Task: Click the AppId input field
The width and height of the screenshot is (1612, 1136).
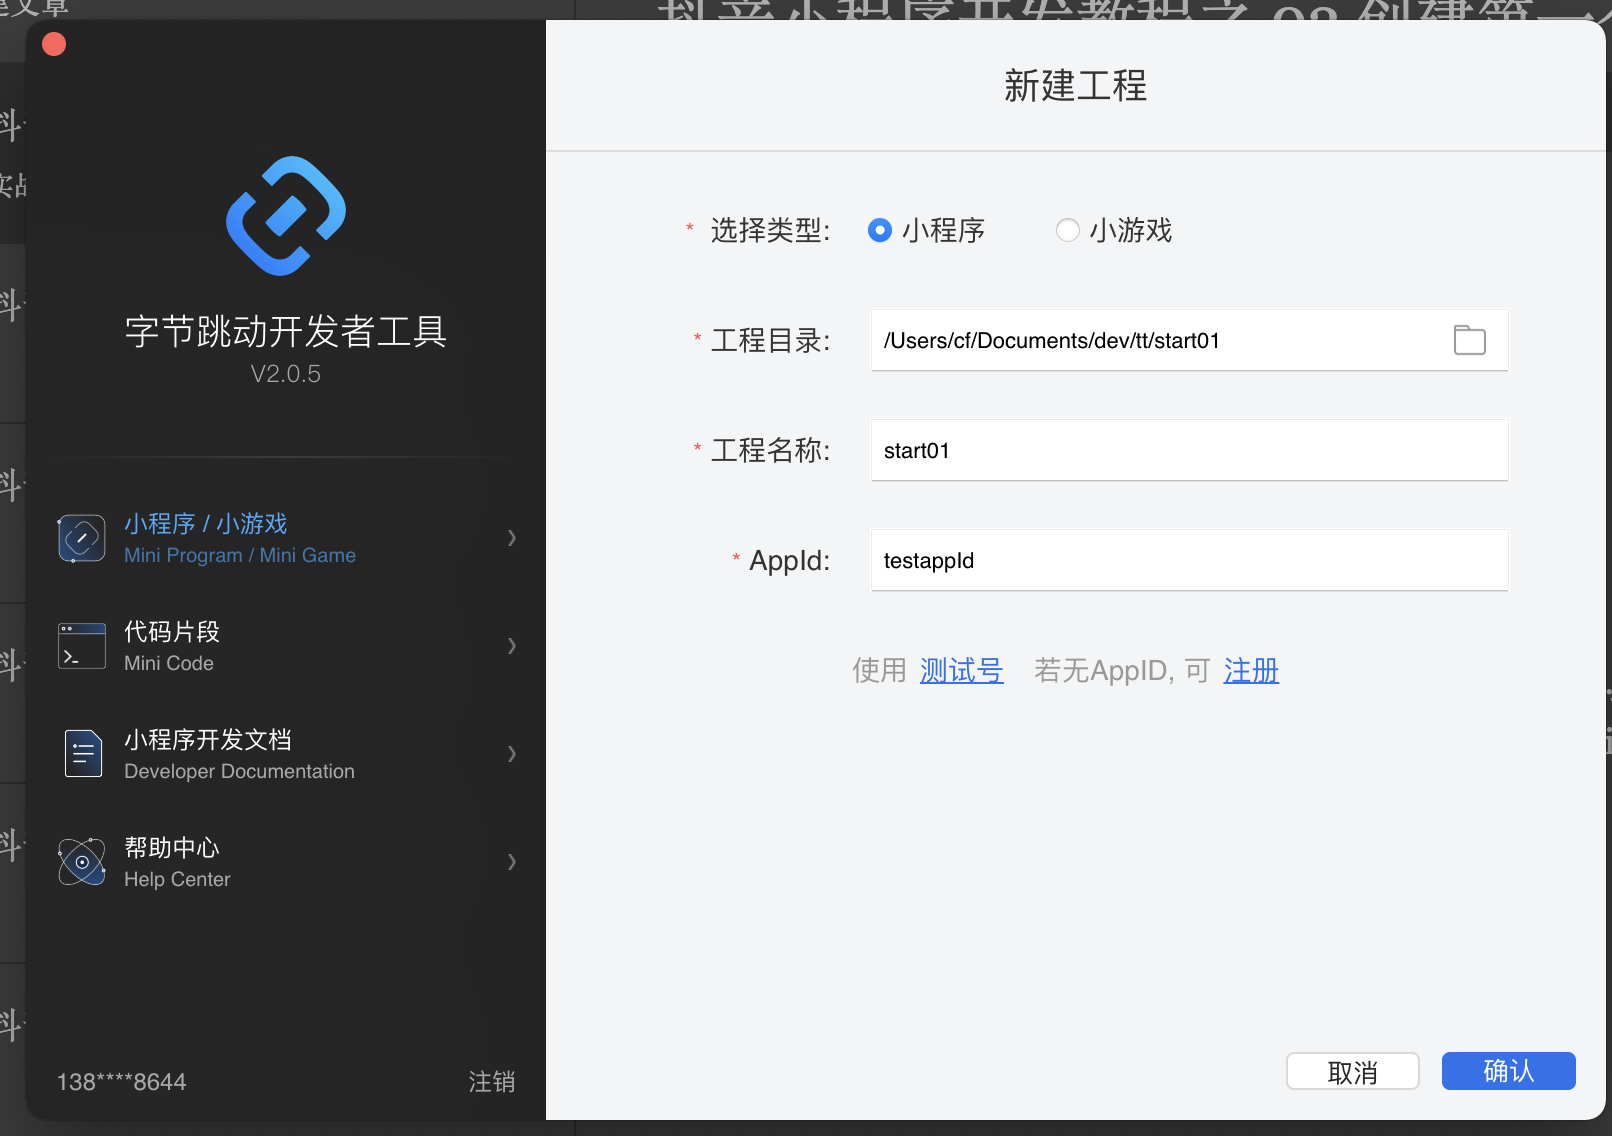Action: click(1189, 560)
